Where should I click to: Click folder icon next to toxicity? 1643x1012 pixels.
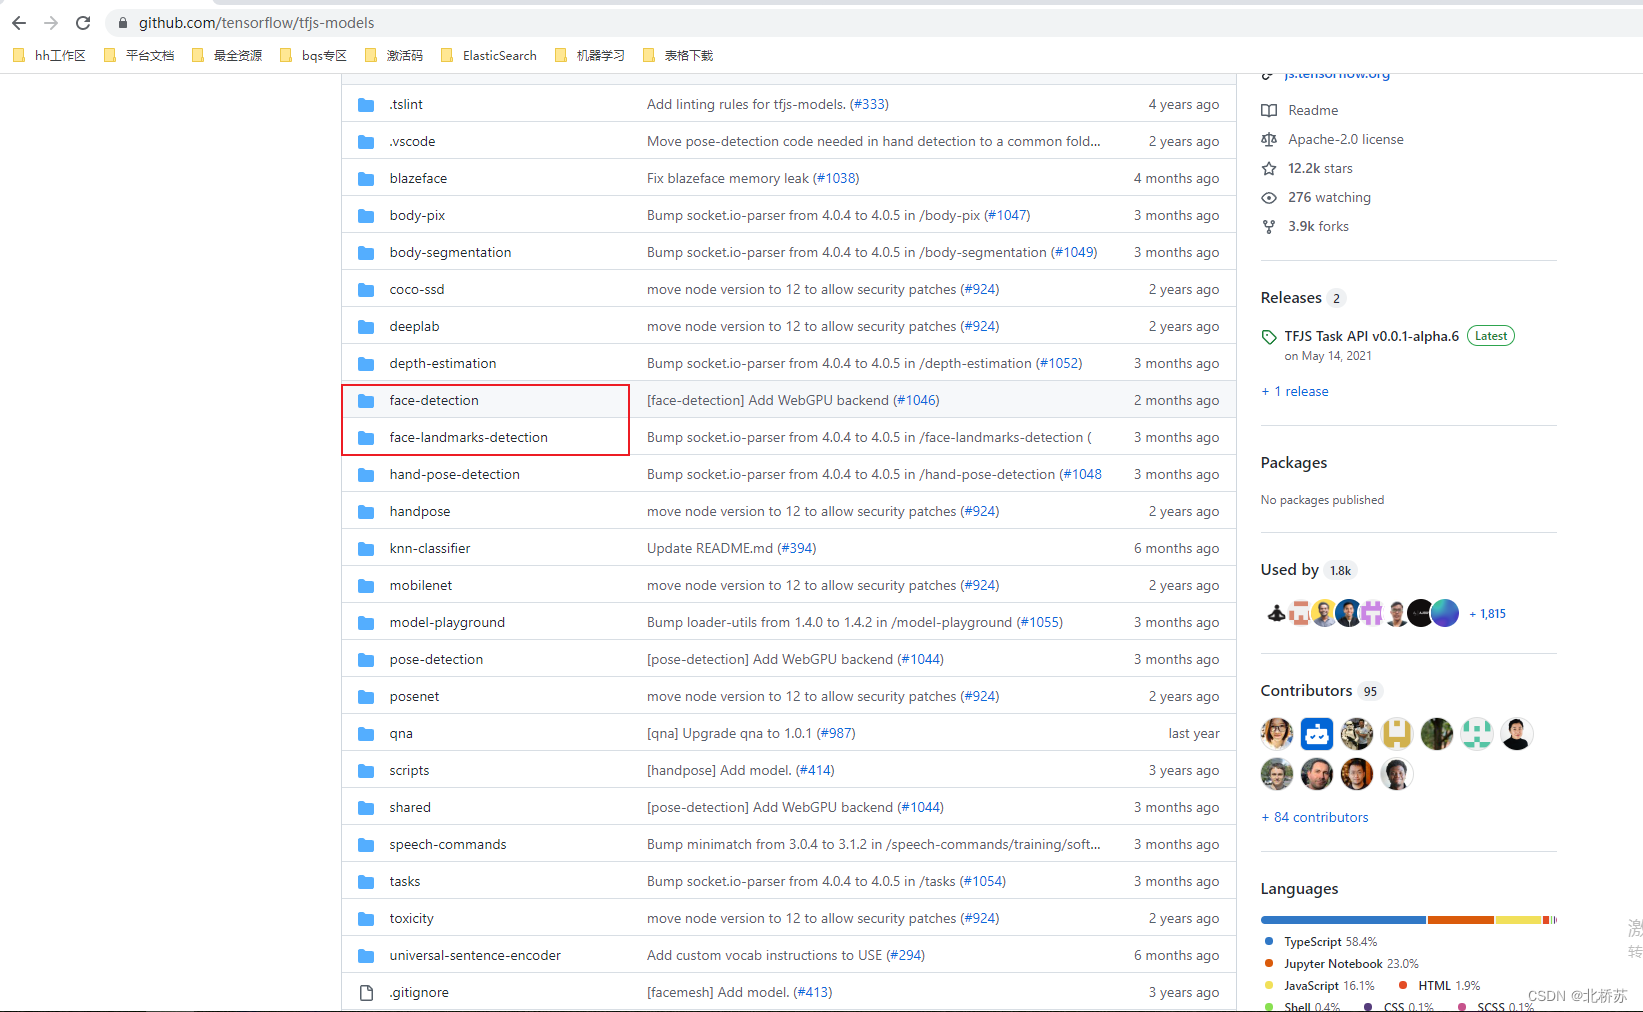[366, 918]
